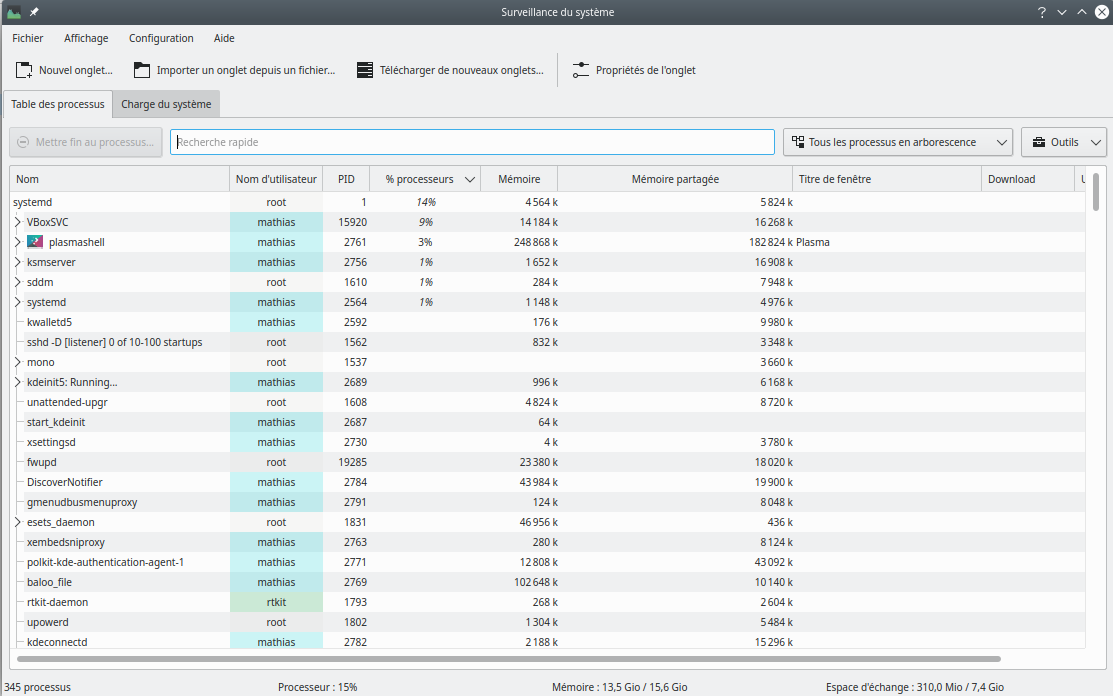Click the Importer un onglet icon
Image resolution: width=1113 pixels, height=696 pixels.
tap(142, 70)
